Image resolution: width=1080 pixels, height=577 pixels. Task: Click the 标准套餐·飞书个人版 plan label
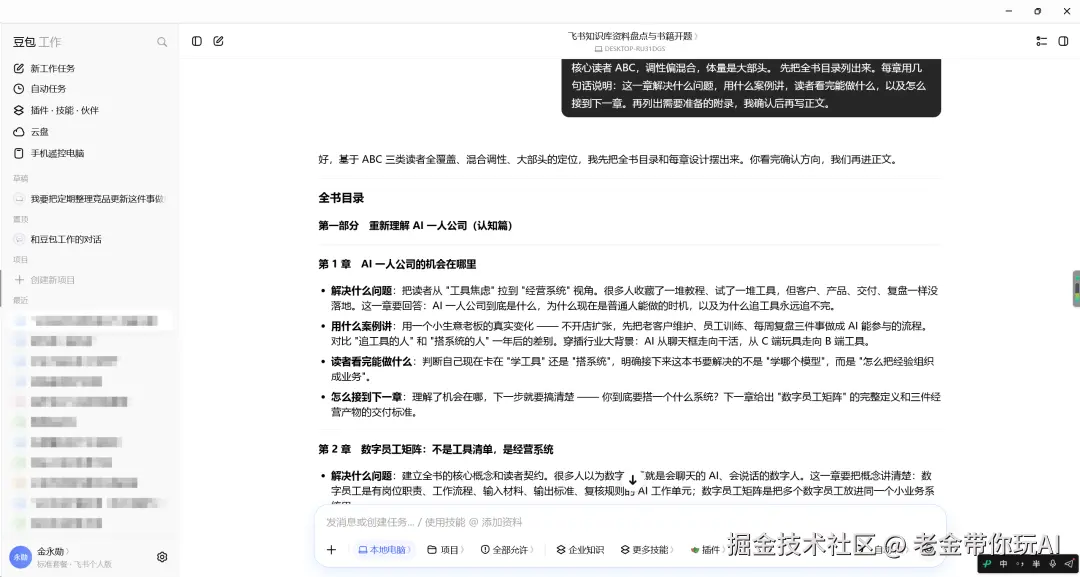pos(74,564)
